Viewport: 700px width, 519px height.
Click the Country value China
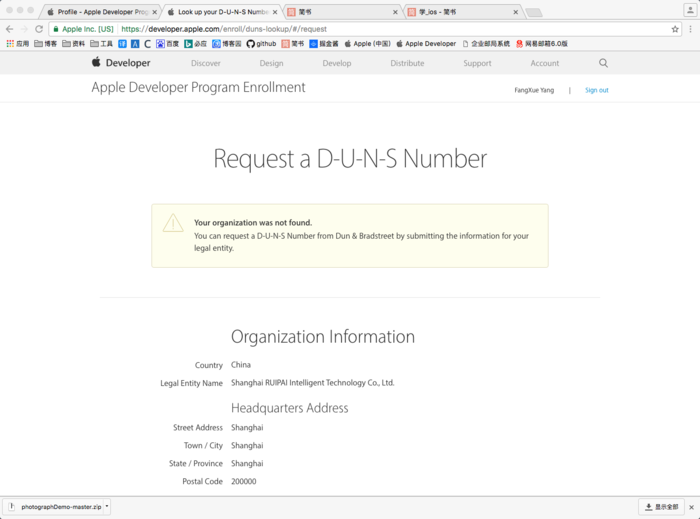241,365
